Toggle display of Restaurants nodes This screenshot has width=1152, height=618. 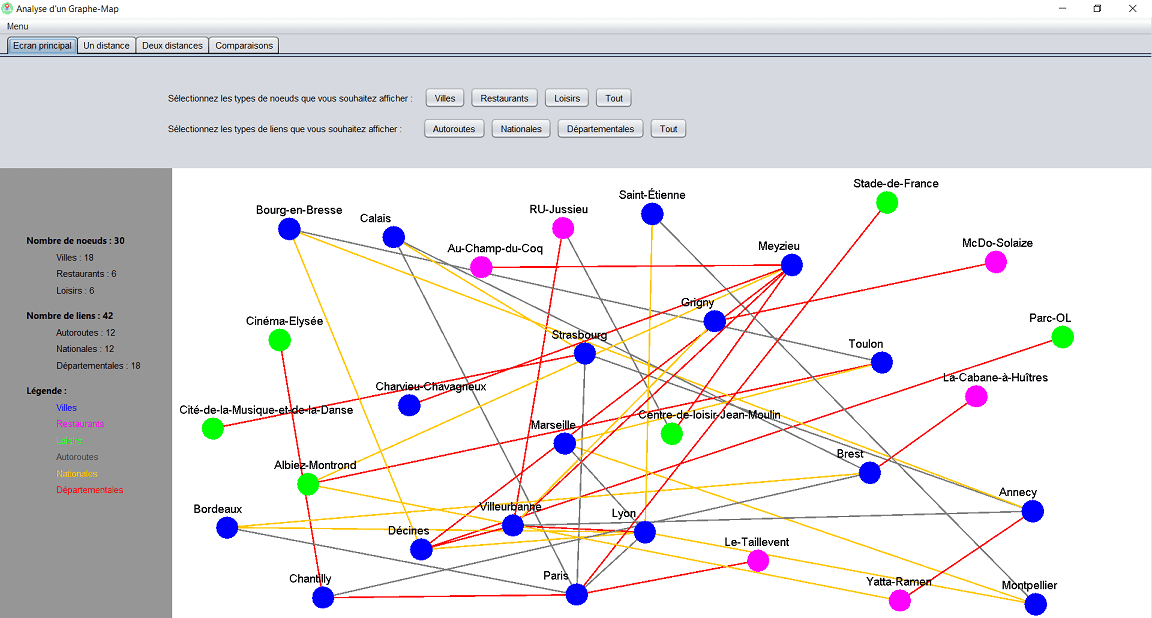(x=504, y=97)
